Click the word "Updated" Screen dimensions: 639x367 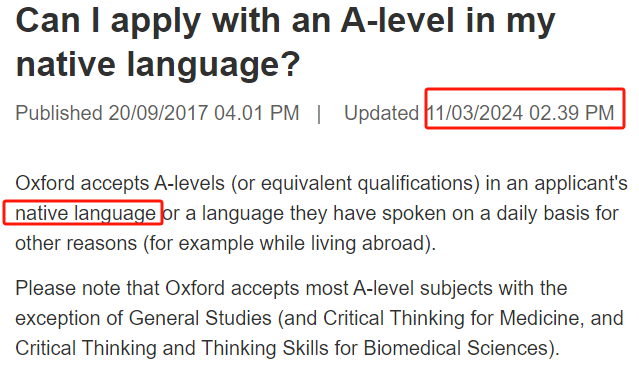click(381, 113)
